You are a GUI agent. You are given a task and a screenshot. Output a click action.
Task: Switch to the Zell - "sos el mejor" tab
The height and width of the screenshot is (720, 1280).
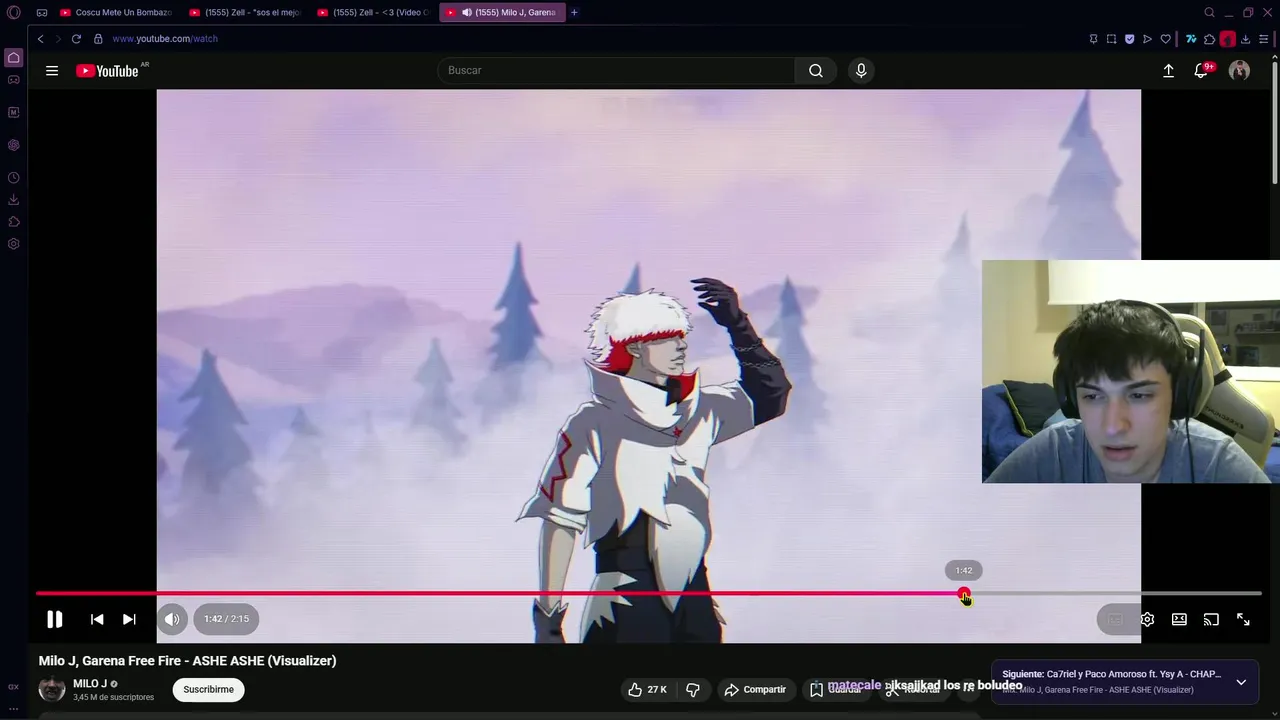coord(244,12)
